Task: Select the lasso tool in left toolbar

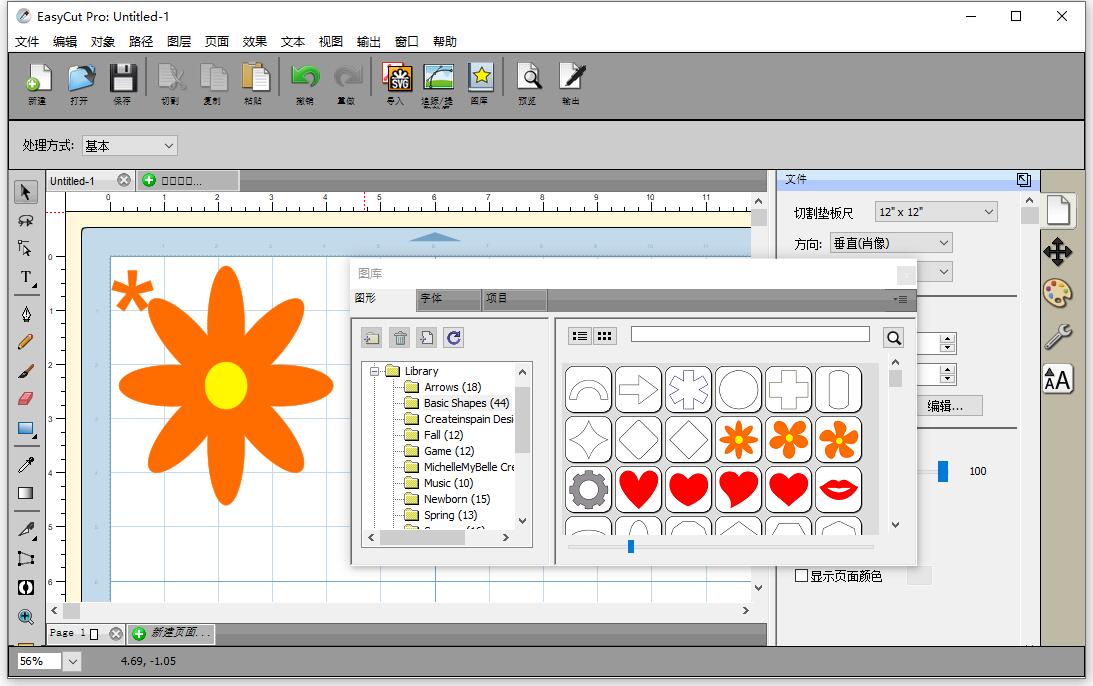Action: click(x=26, y=220)
